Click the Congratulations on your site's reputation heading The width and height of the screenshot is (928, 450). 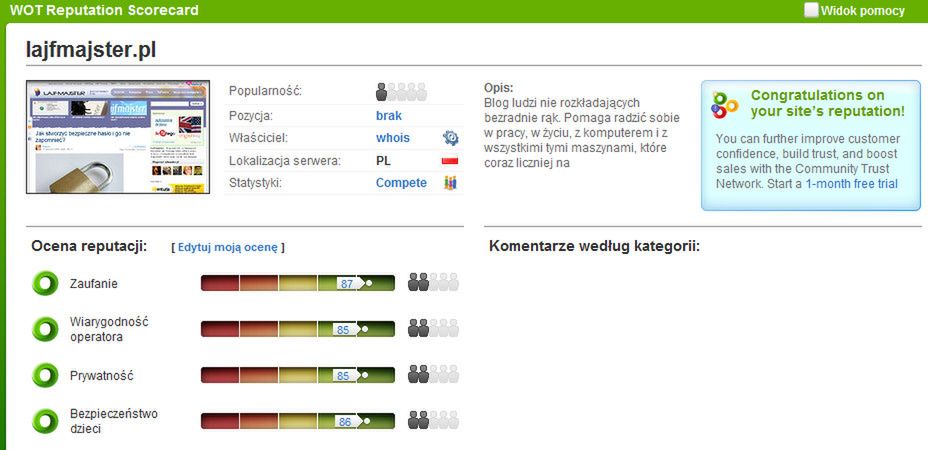[827, 103]
